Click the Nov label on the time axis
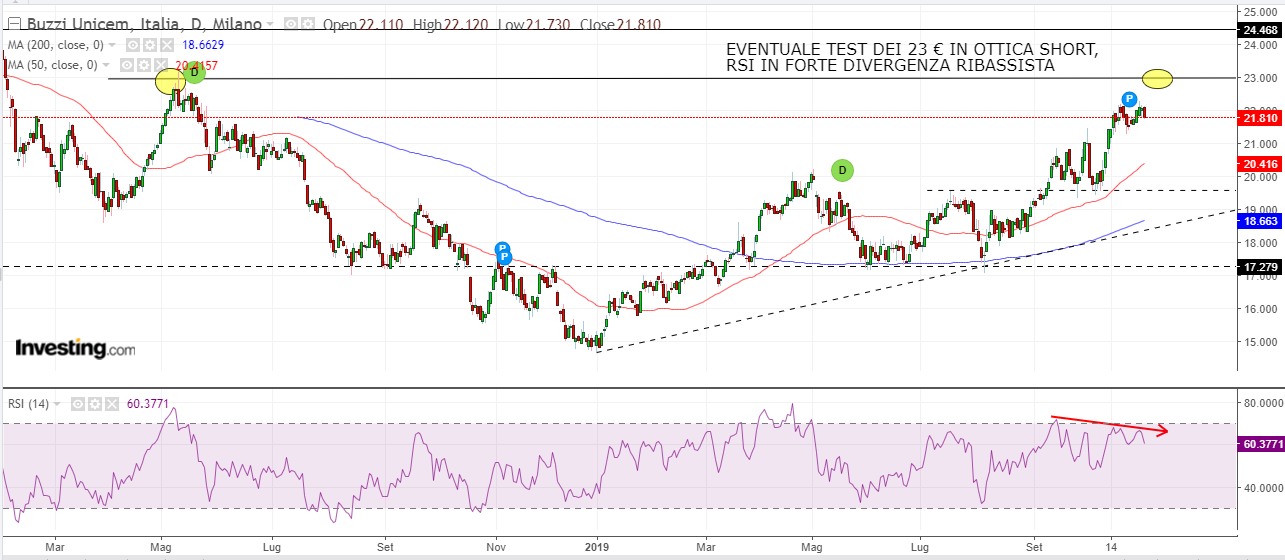The width and height of the screenshot is (1285, 560). pos(497,548)
